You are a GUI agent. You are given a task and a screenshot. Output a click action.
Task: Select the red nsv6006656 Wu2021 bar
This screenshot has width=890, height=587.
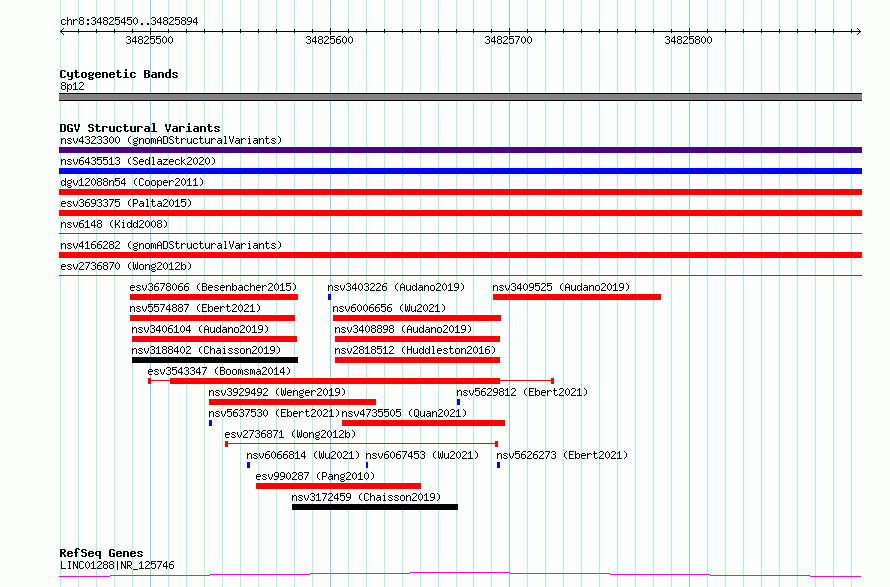coord(417,318)
